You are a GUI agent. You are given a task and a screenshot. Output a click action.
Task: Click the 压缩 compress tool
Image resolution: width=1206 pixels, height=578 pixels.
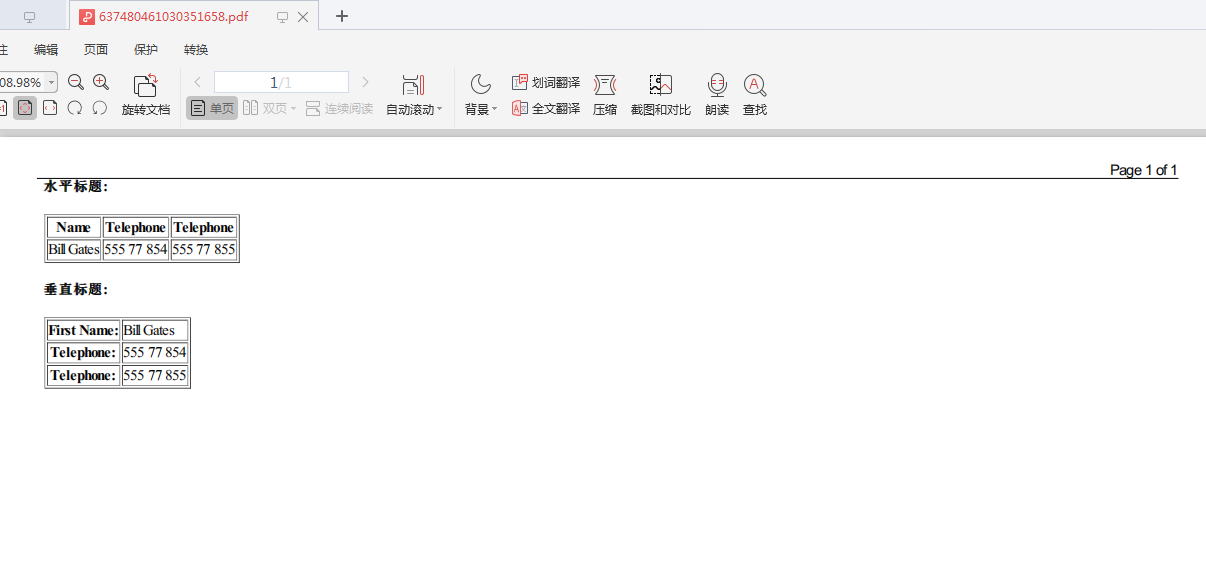[x=605, y=96]
